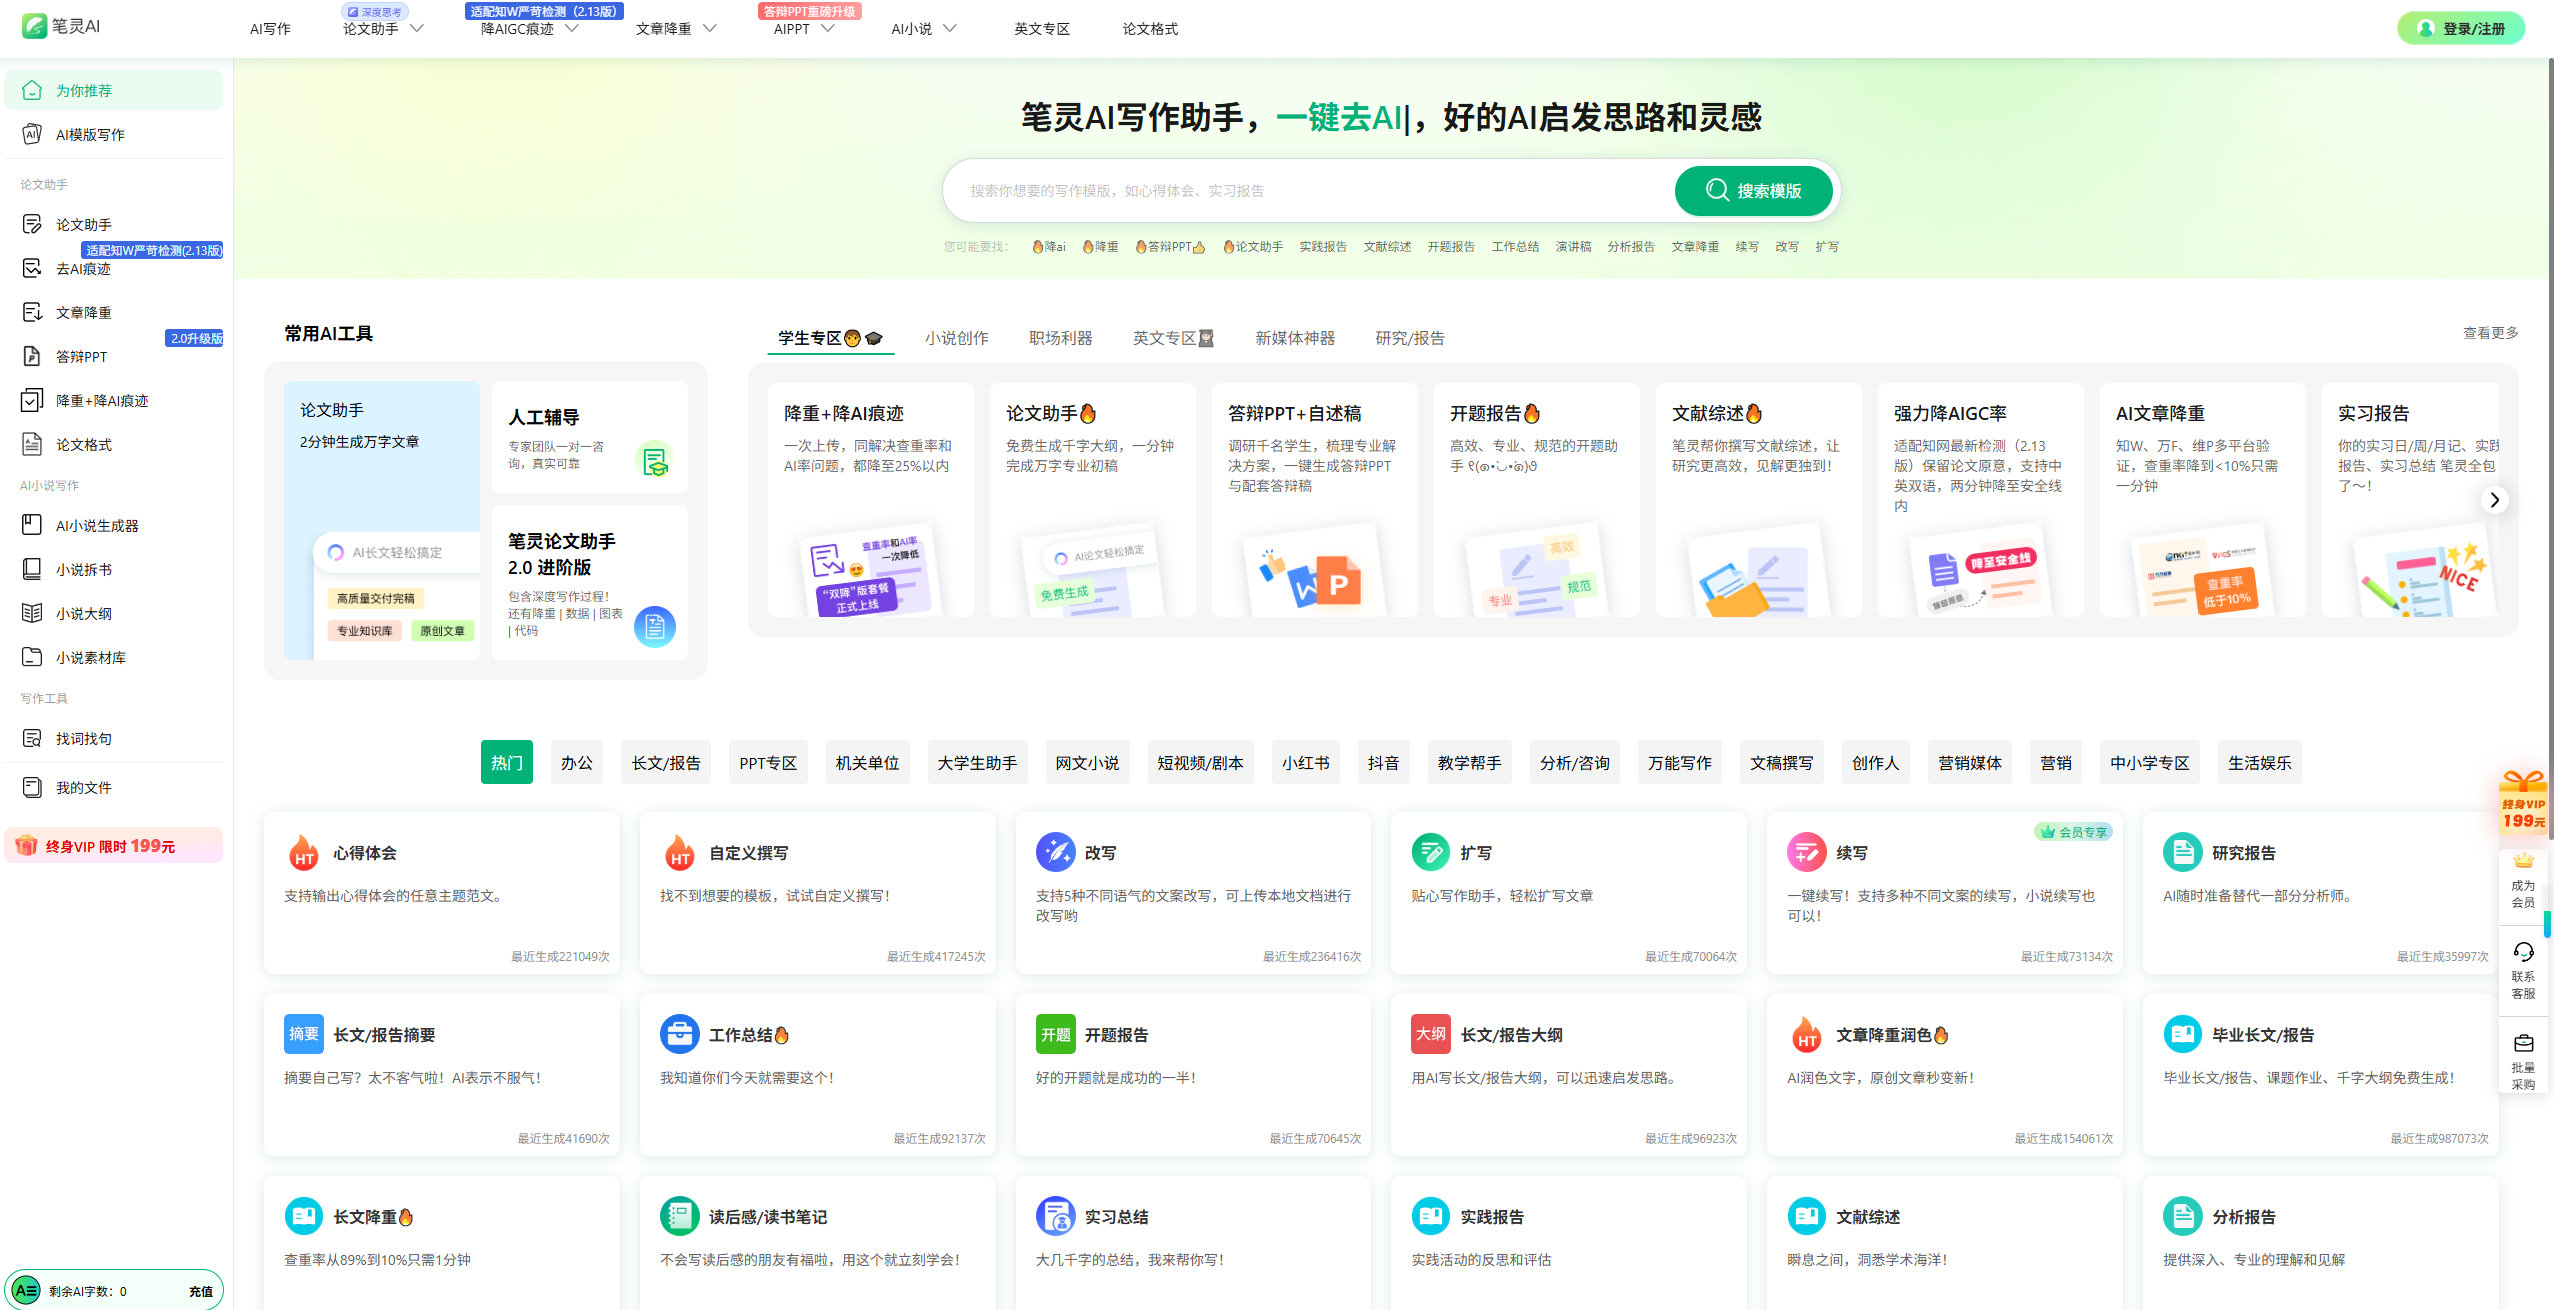Click the 续写 template icon

coord(1807,852)
